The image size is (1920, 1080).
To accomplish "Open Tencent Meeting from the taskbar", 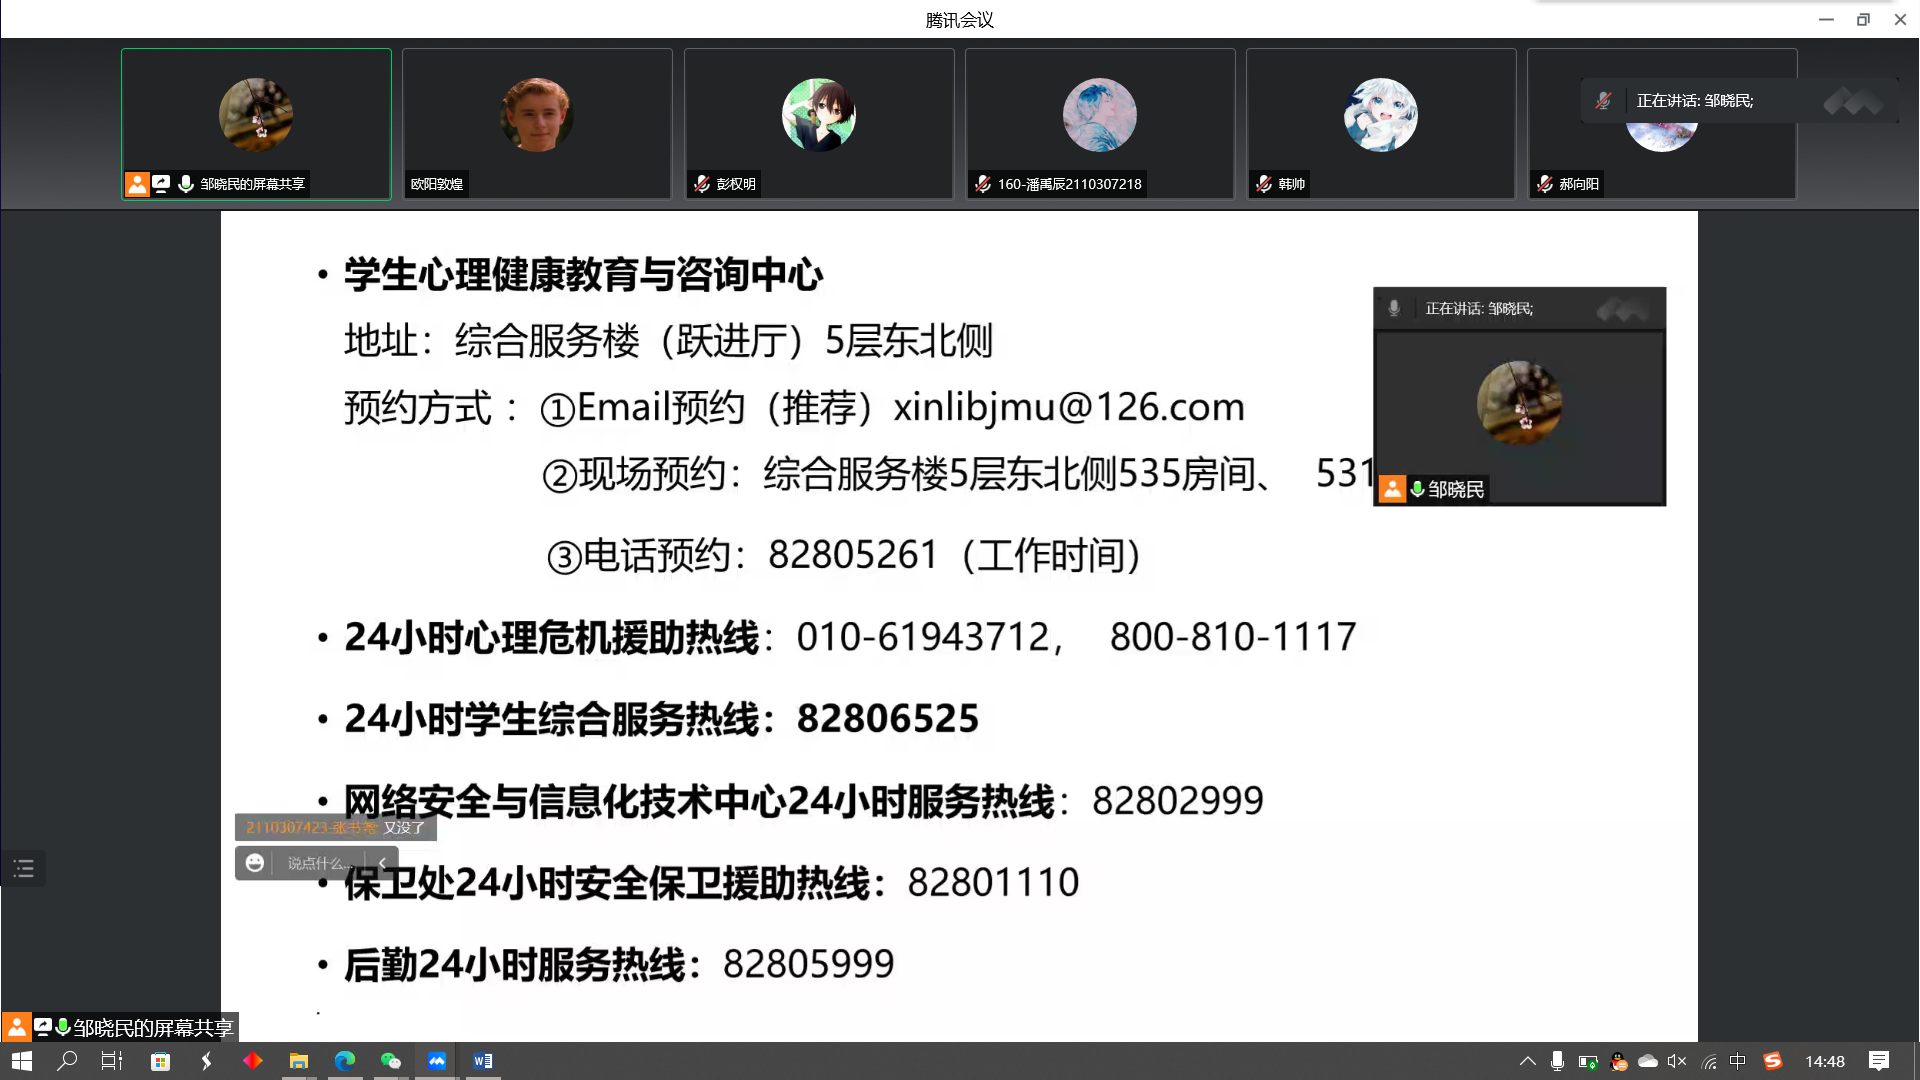I will (x=437, y=1061).
